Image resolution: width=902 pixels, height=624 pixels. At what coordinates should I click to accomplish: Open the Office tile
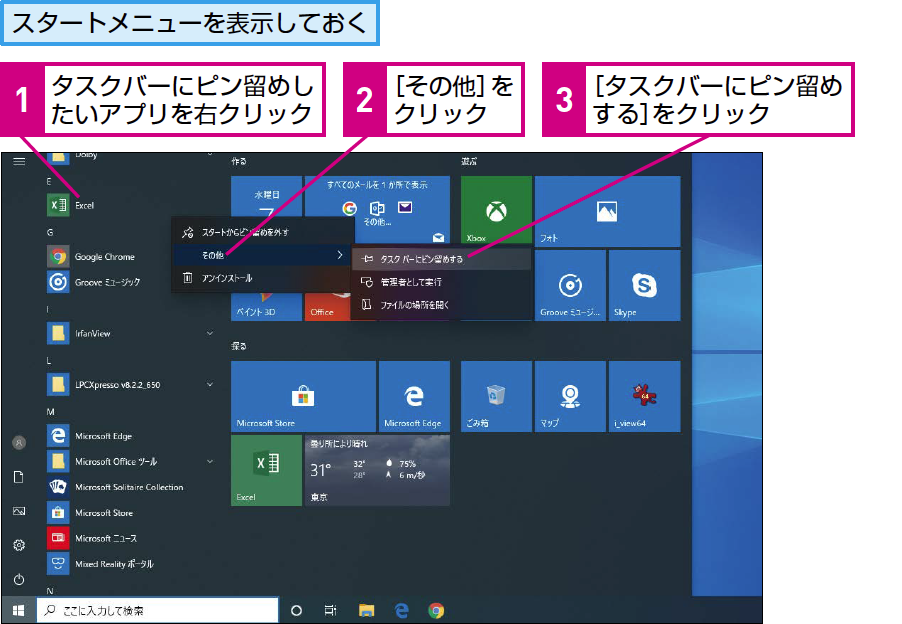(x=327, y=308)
